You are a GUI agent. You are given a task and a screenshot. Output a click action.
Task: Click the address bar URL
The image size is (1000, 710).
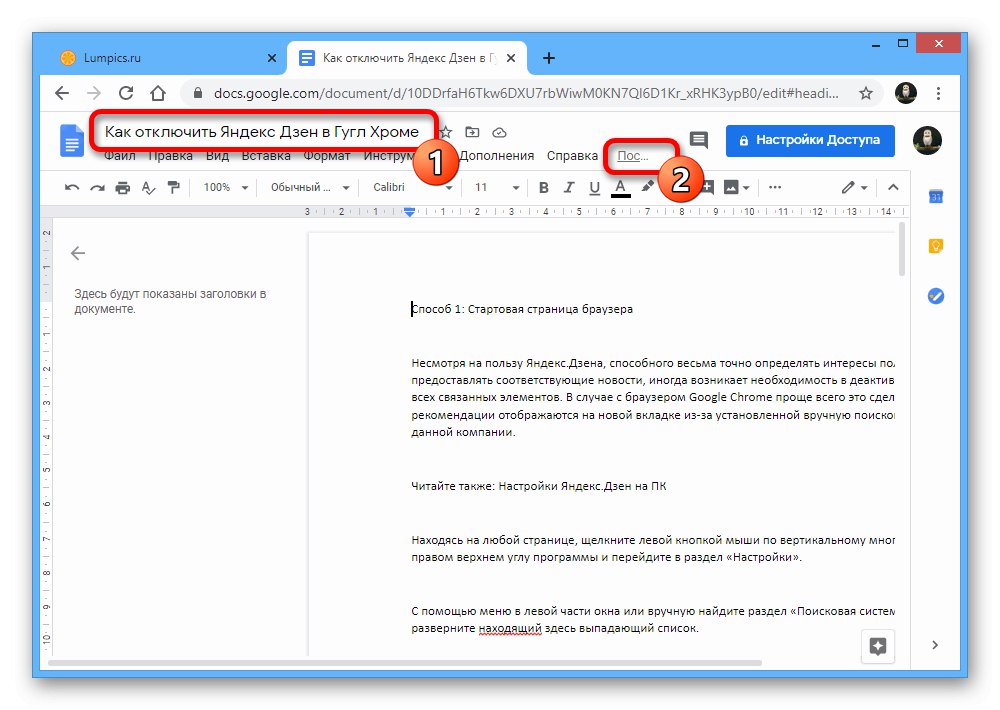[x=526, y=93]
